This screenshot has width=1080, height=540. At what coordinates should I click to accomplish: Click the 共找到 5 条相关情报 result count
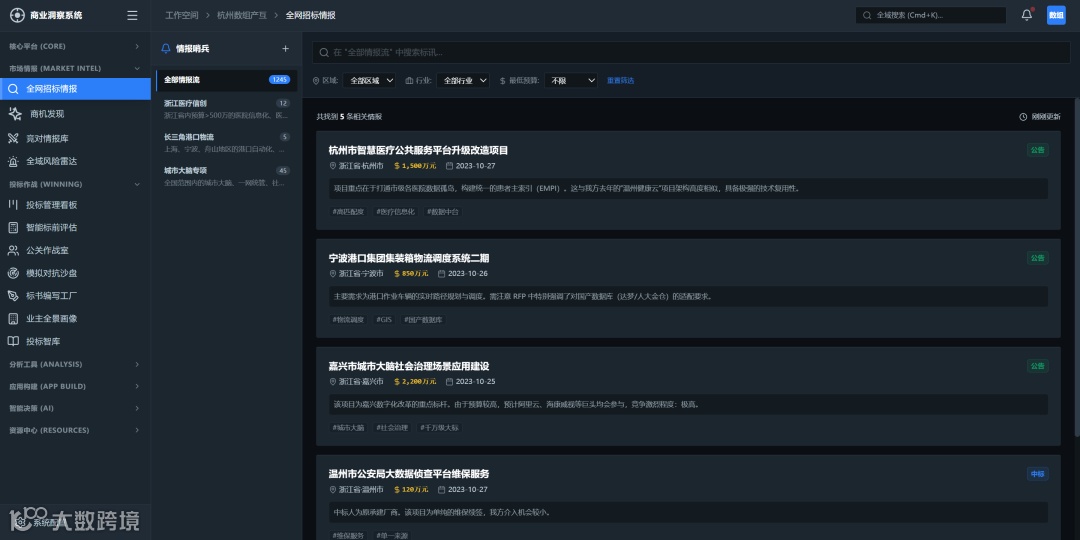point(349,117)
